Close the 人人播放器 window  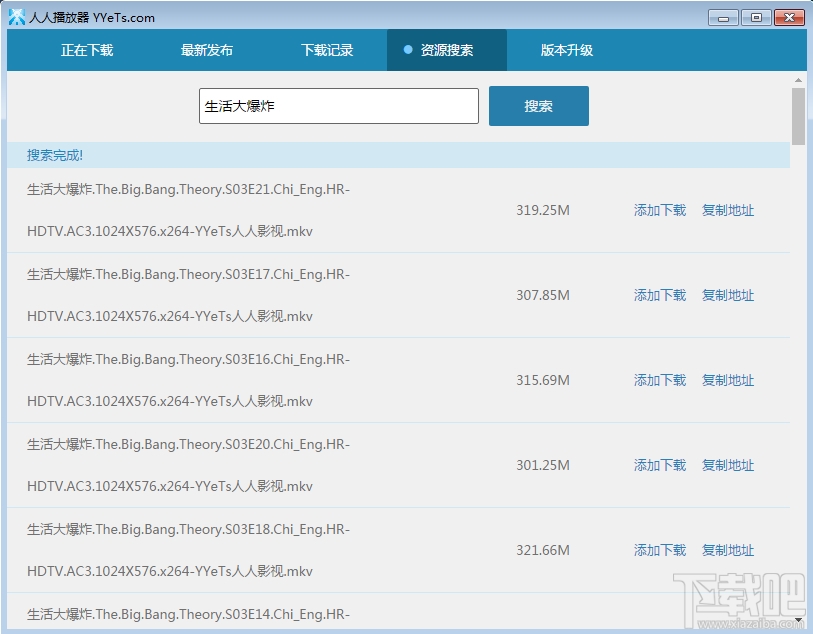click(789, 18)
